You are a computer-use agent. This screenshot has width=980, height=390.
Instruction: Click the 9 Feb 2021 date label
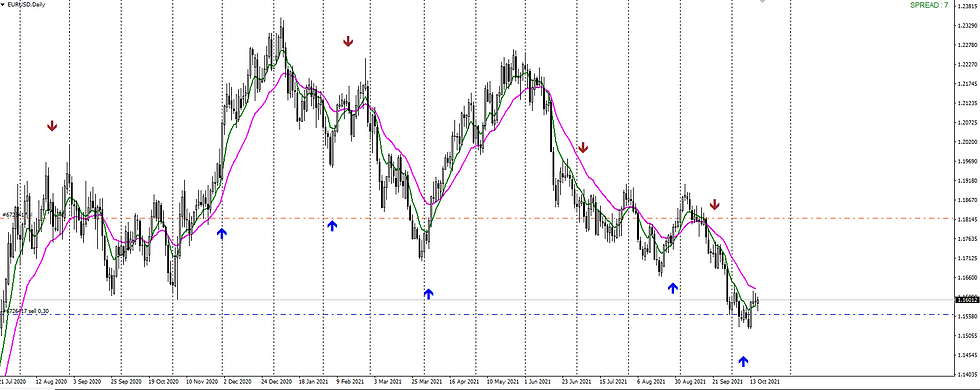click(351, 380)
